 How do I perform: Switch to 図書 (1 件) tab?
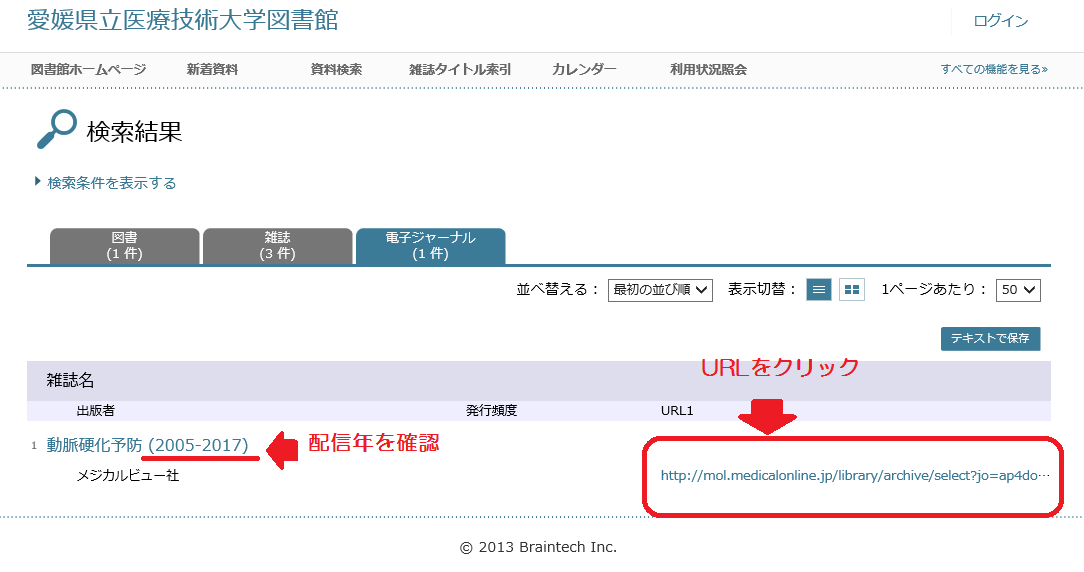tap(124, 246)
